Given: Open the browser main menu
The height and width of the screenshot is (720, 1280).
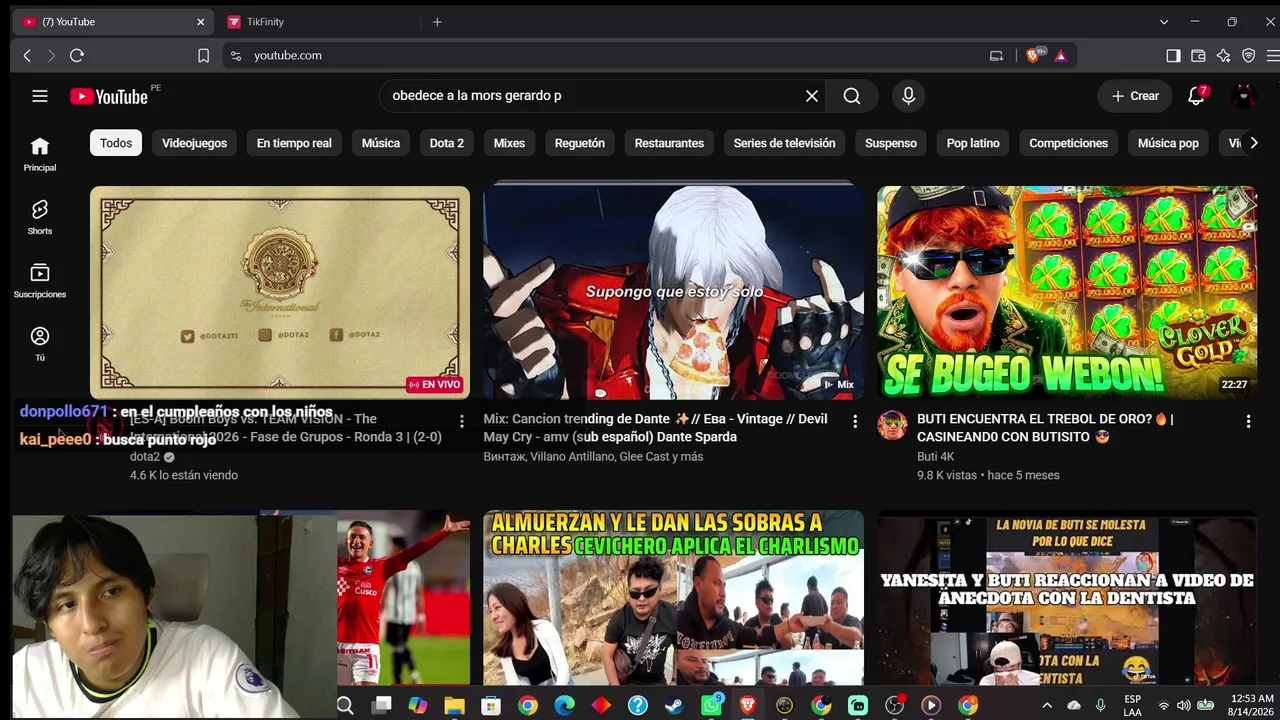Looking at the screenshot, I should click(x=1272, y=56).
